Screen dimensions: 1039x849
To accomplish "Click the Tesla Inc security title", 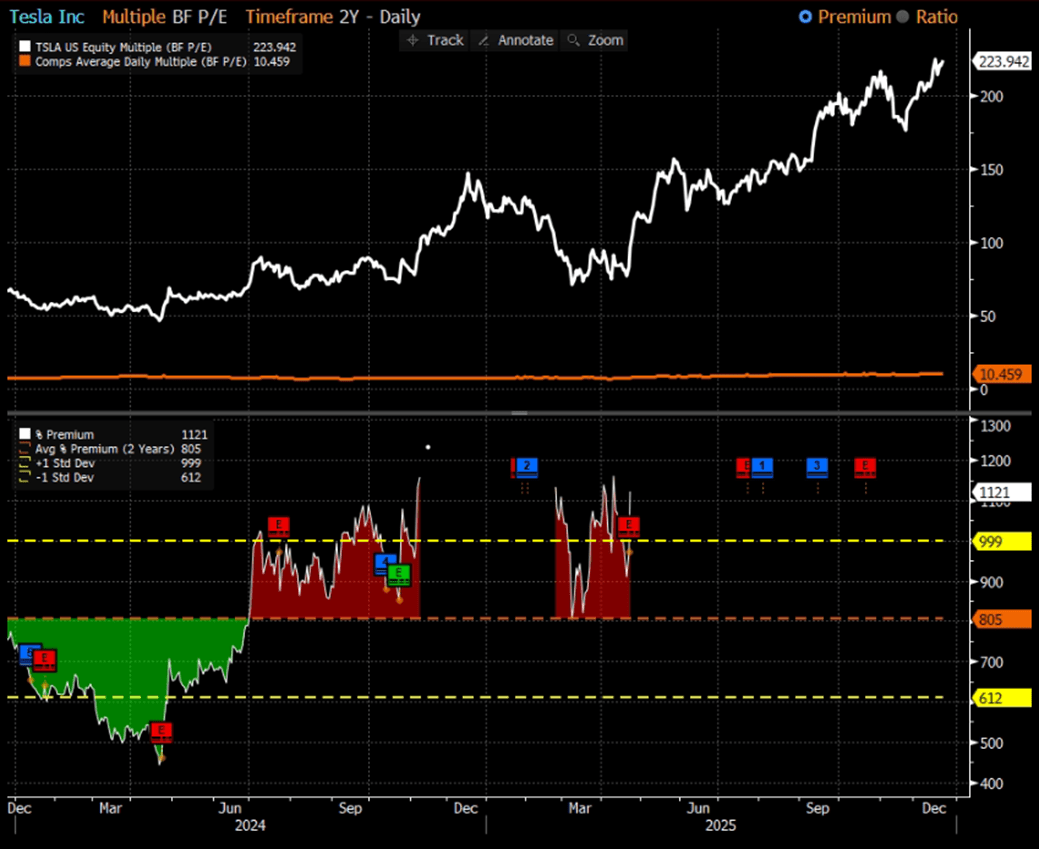I will (x=45, y=16).
